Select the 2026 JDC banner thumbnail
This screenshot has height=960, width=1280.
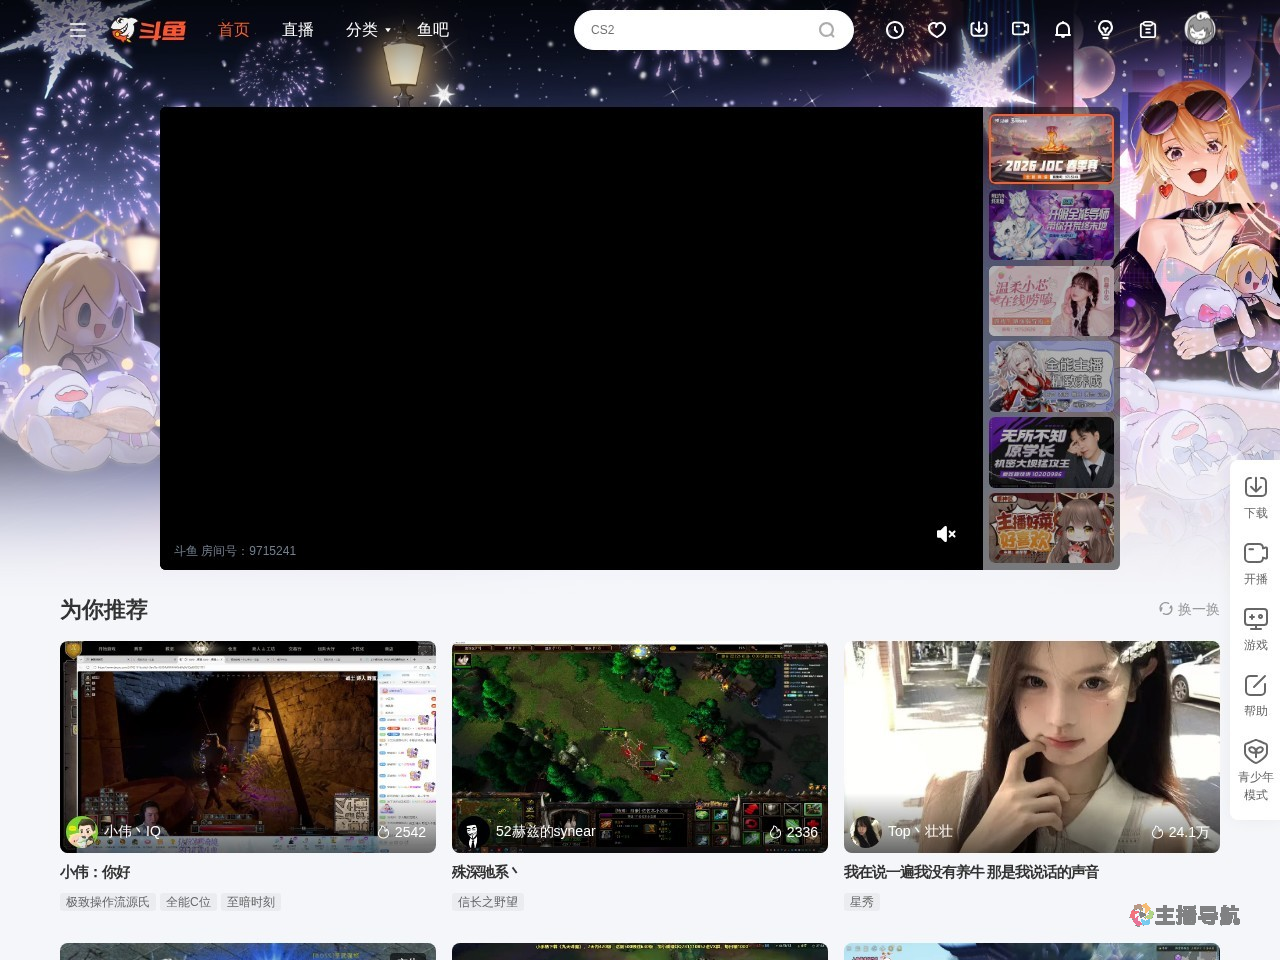pos(1051,148)
